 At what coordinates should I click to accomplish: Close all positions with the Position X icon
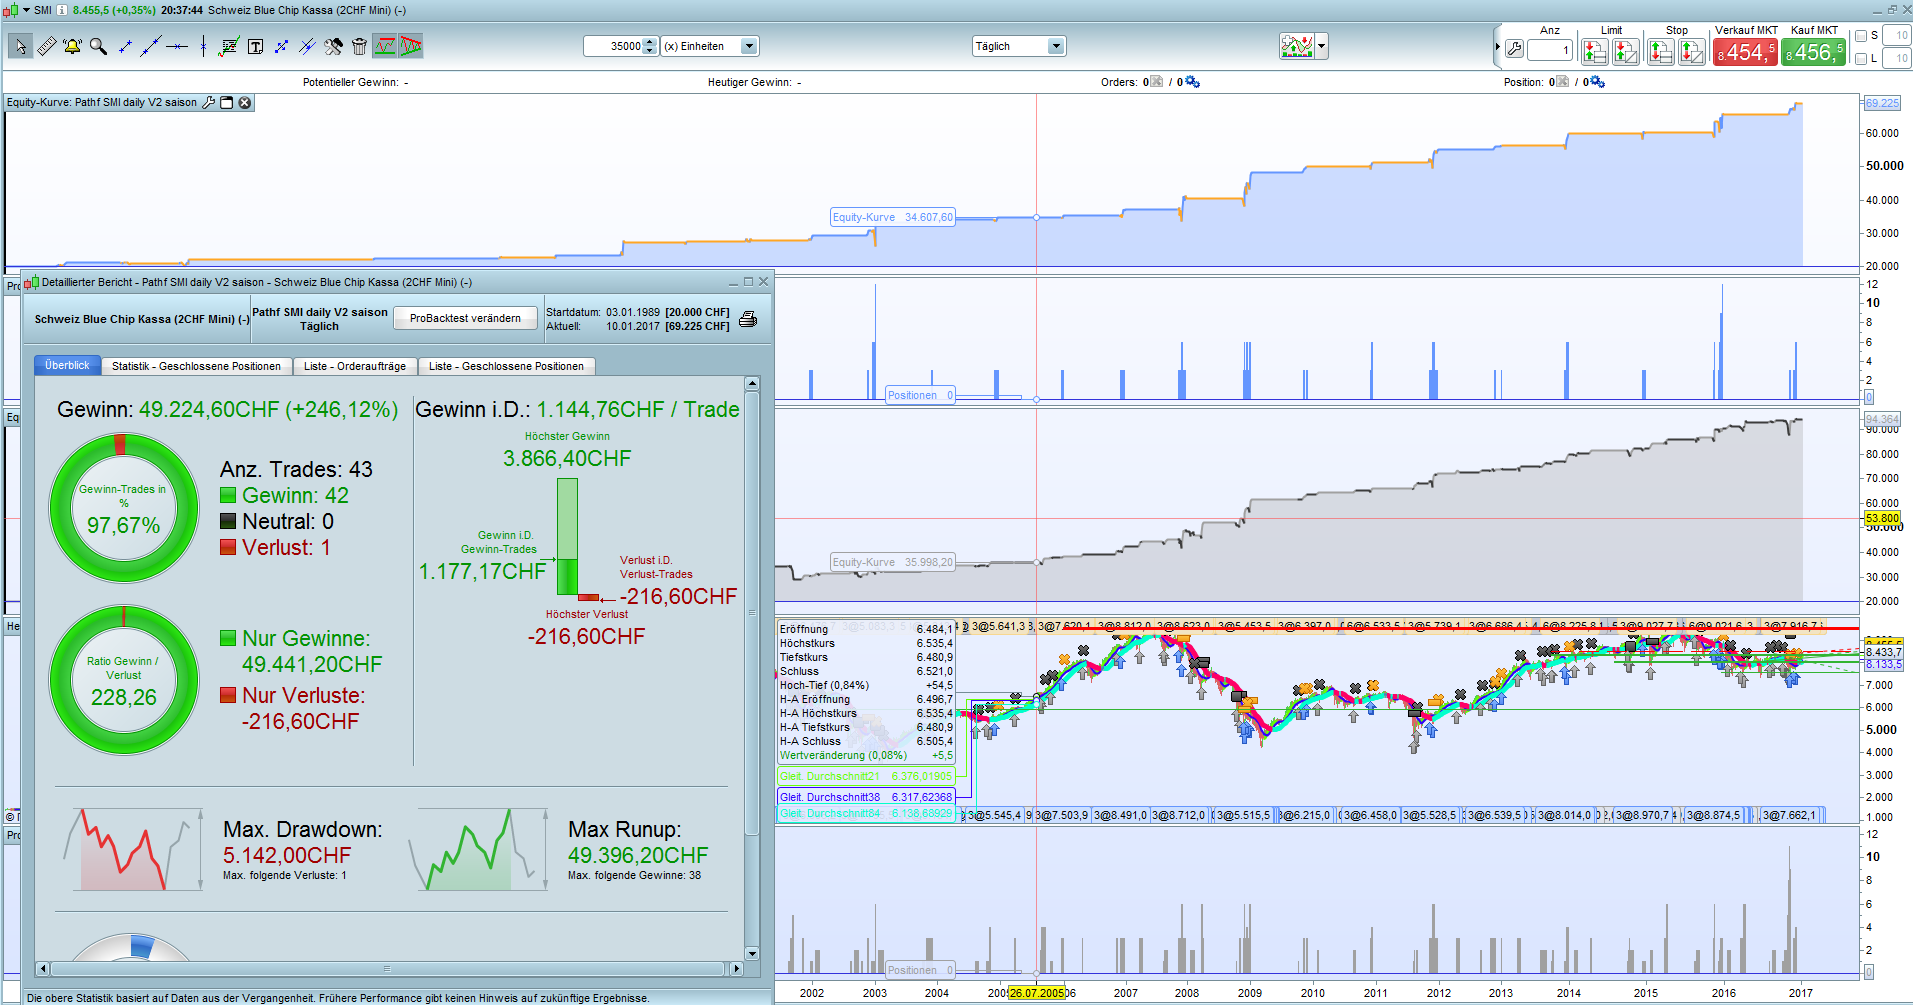pyautogui.click(x=1562, y=82)
